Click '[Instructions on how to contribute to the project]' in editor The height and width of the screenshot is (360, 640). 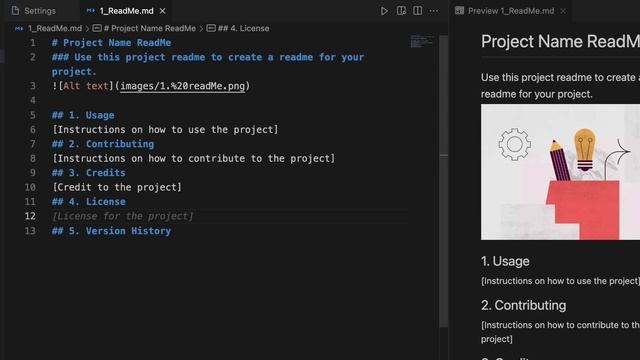[193, 158]
